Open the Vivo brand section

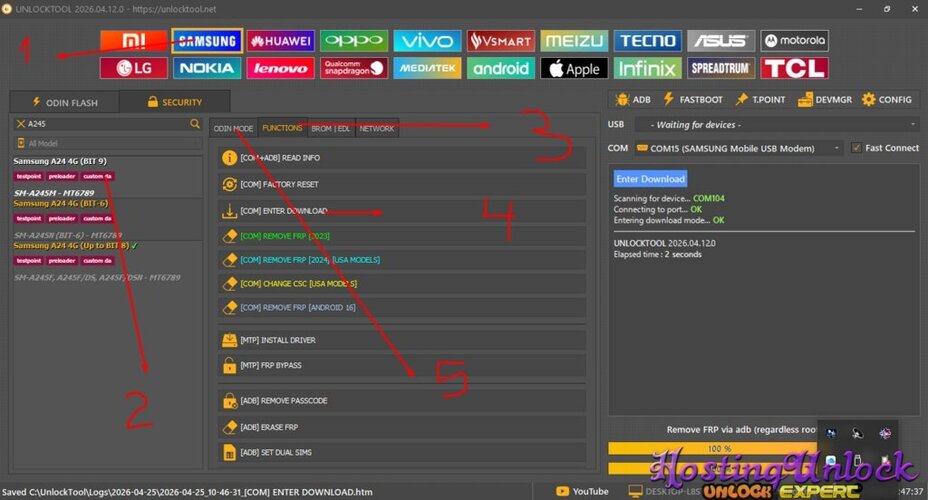point(427,41)
